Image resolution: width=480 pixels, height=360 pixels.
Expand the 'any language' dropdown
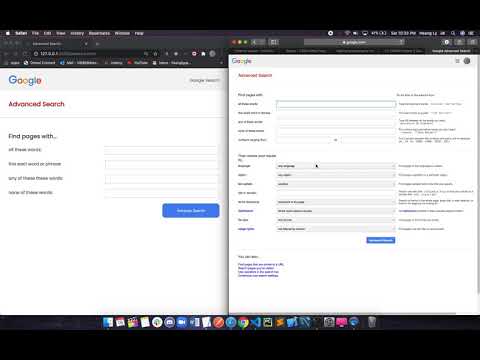(336, 166)
